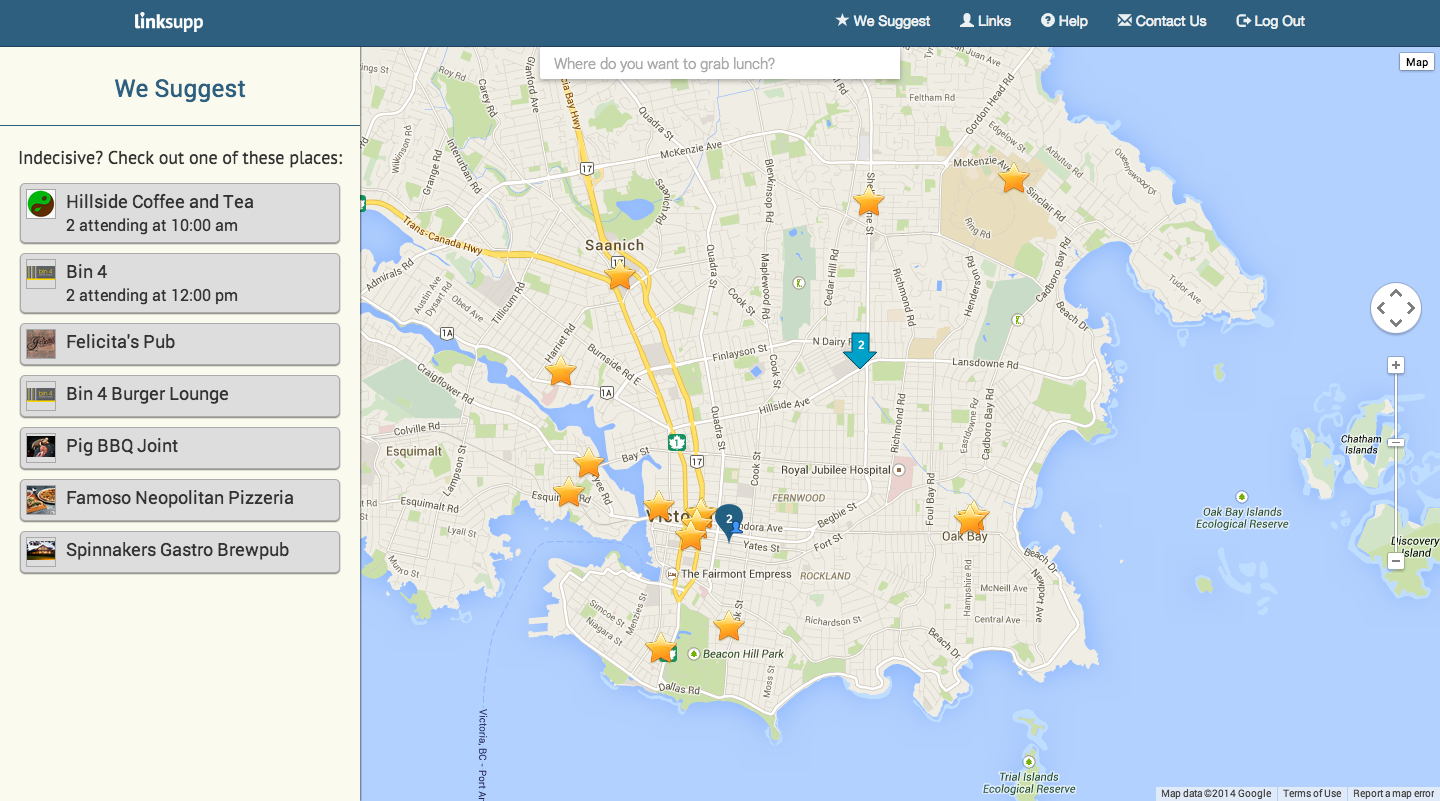Click the star marker at Oak Bay
Image resolution: width=1440 pixels, height=801 pixels.
(971, 519)
